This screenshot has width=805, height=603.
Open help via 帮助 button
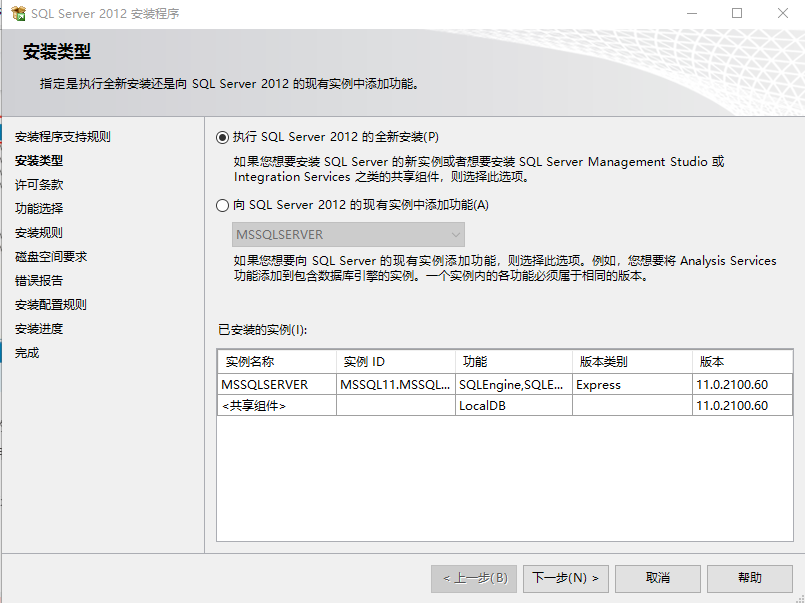[x=749, y=578]
